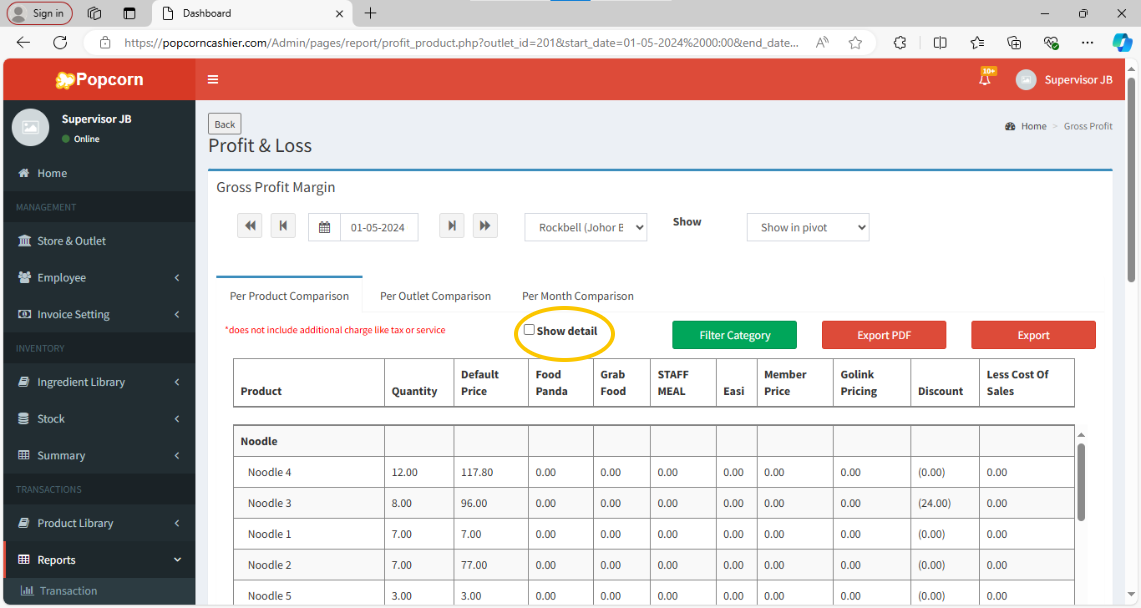Click the Export PDF button
The image size is (1141, 608).
tap(884, 335)
